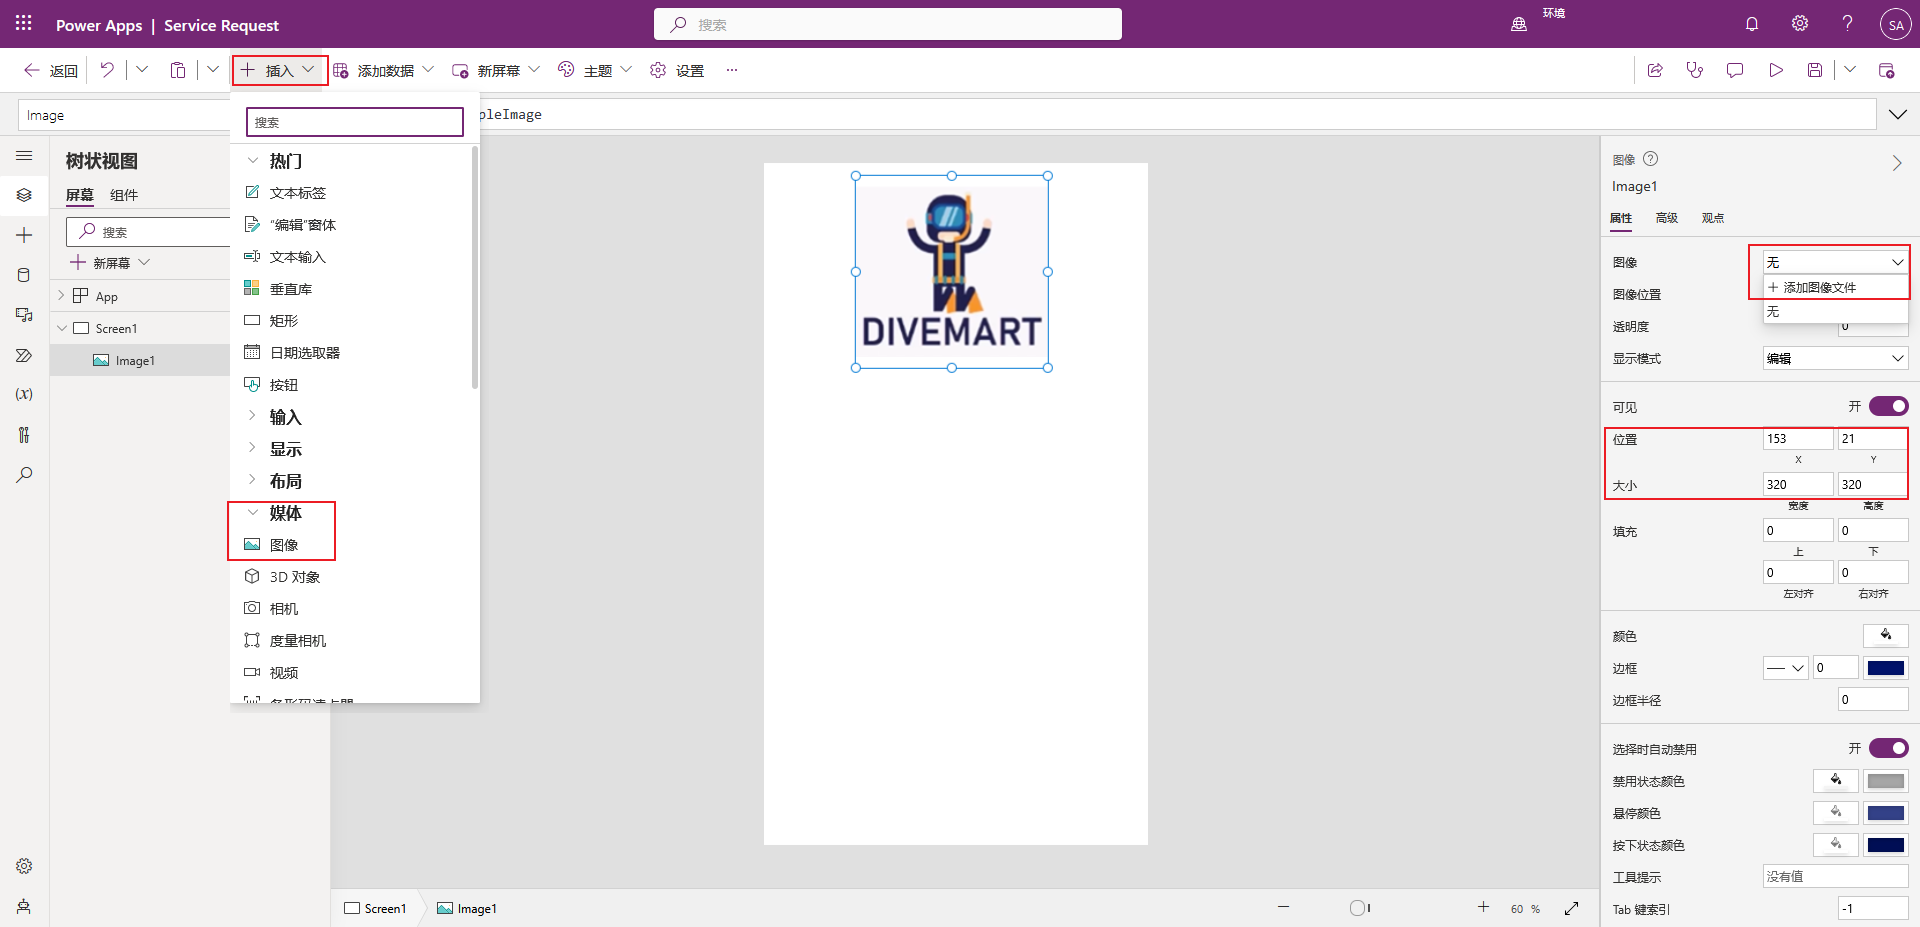Click the X position input field
This screenshot has height=927, width=1920.
click(x=1798, y=439)
